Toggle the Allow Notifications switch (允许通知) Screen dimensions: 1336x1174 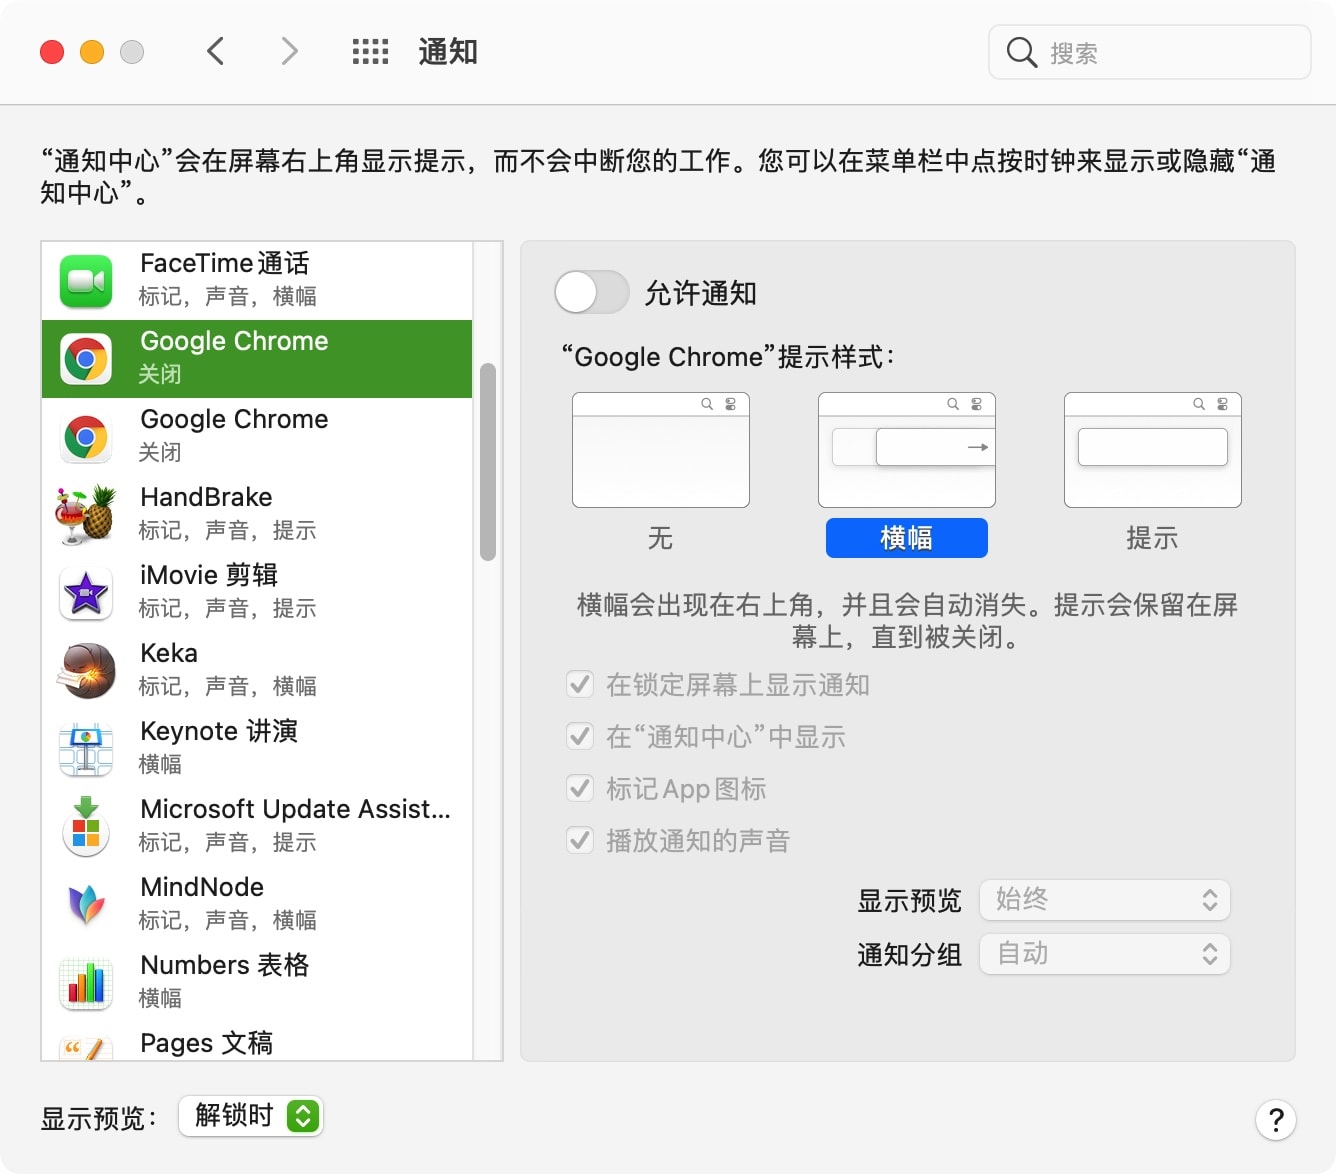coord(592,293)
